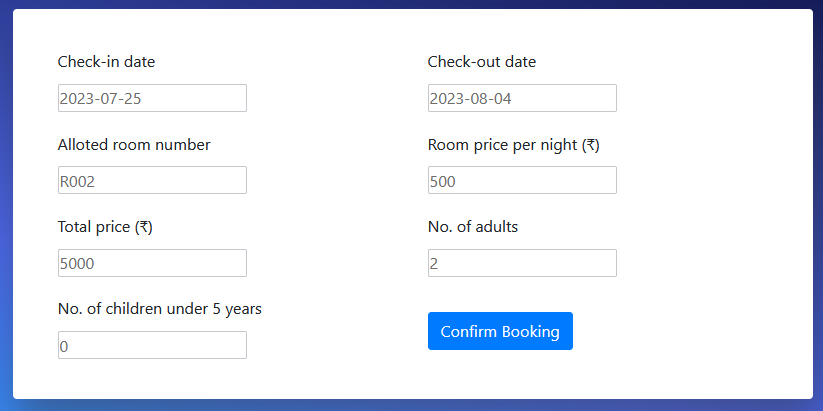Click the 'No. of adults' label
The height and width of the screenshot is (411, 823).
(x=473, y=227)
